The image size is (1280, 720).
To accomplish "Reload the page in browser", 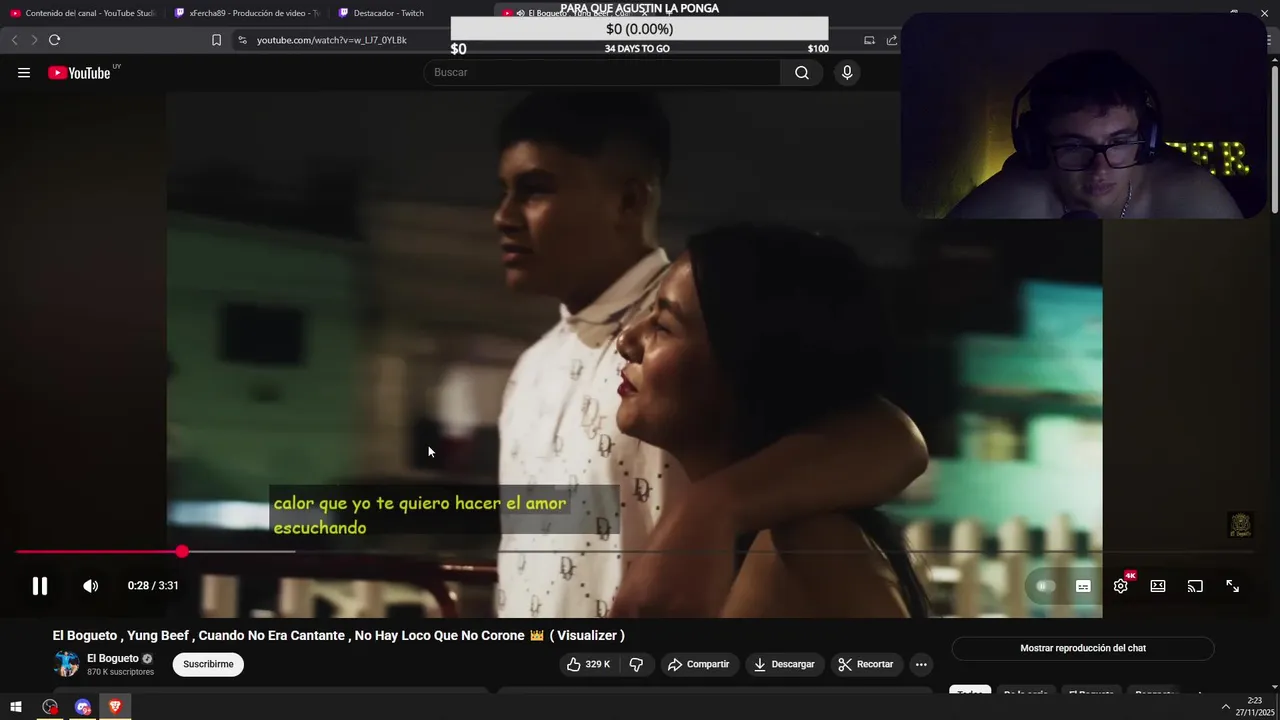I will point(54,40).
